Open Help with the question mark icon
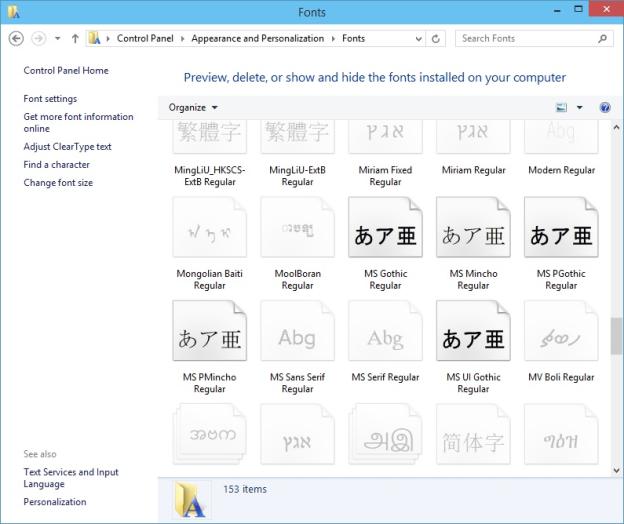The width and height of the screenshot is (624, 524). click(x=605, y=107)
